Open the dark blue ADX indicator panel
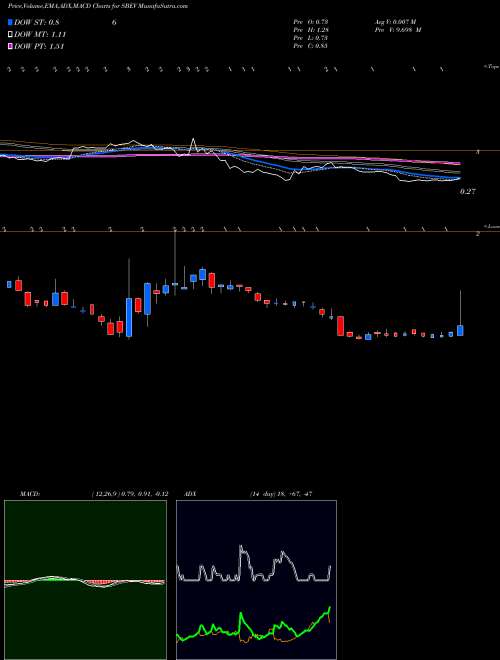Viewport: 500px width, 660px height. 256,580
